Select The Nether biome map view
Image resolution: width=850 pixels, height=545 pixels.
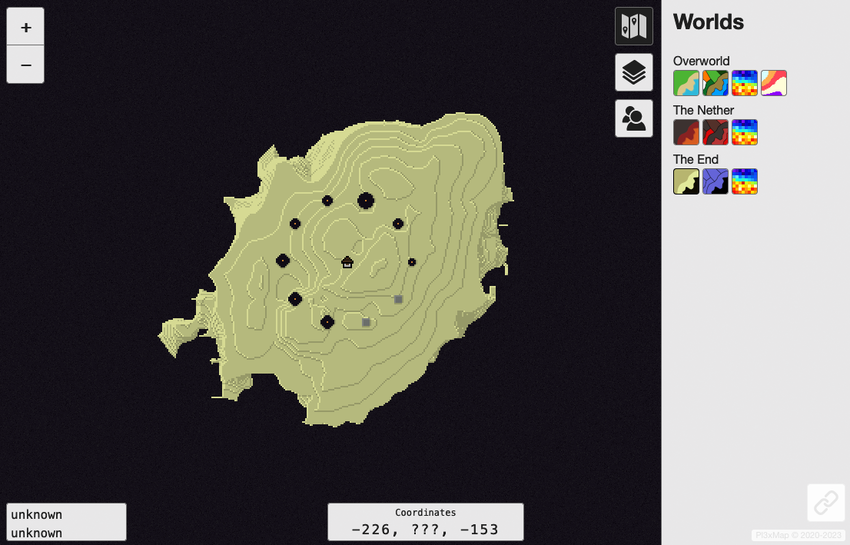tap(715, 132)
